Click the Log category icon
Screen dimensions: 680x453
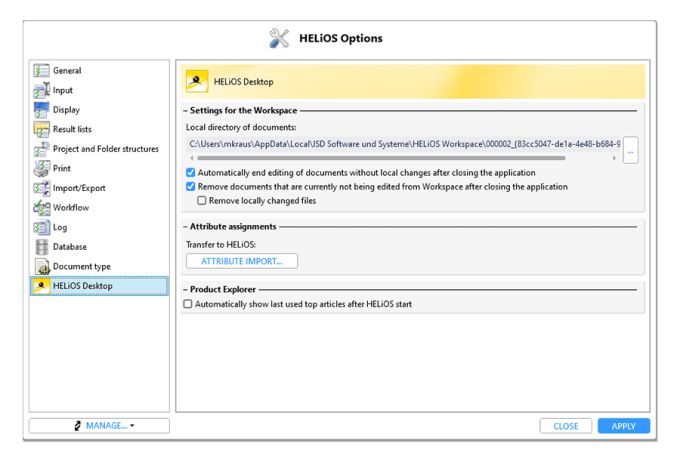(41, 227)
